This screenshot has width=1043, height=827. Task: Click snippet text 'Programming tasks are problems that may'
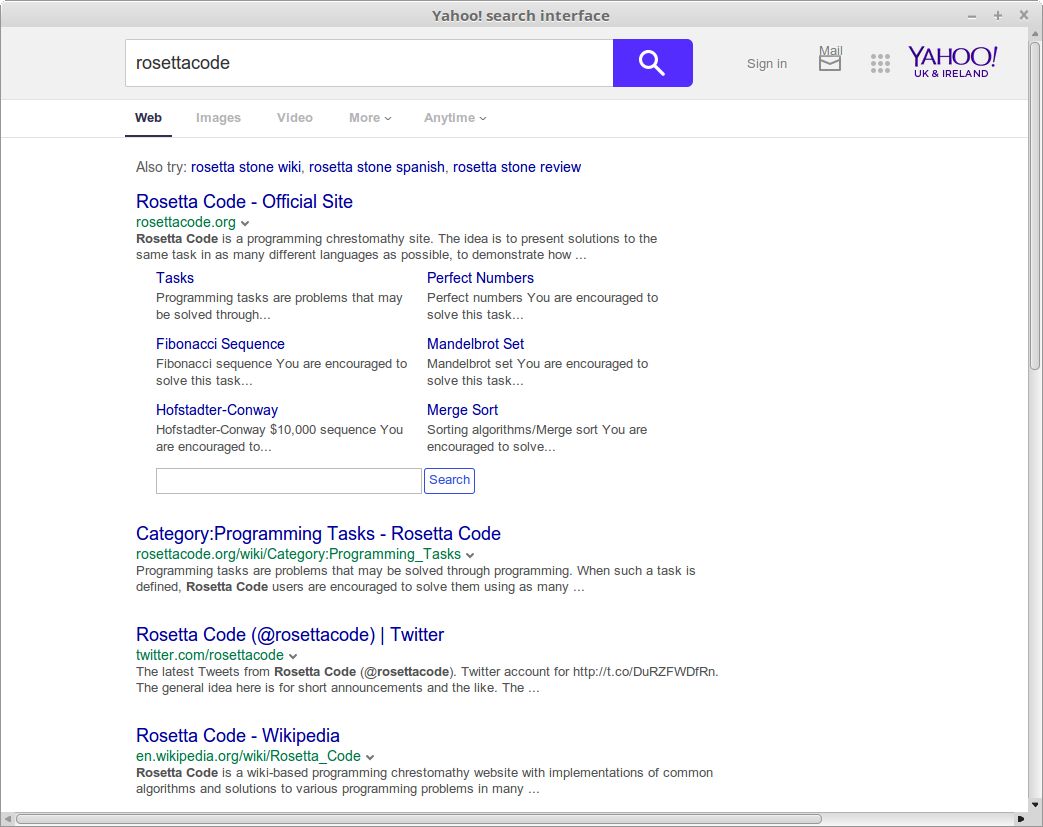tap(279, 298)
